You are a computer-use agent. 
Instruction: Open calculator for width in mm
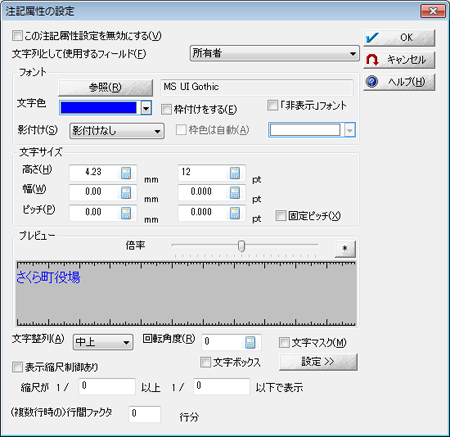[126, 193]
